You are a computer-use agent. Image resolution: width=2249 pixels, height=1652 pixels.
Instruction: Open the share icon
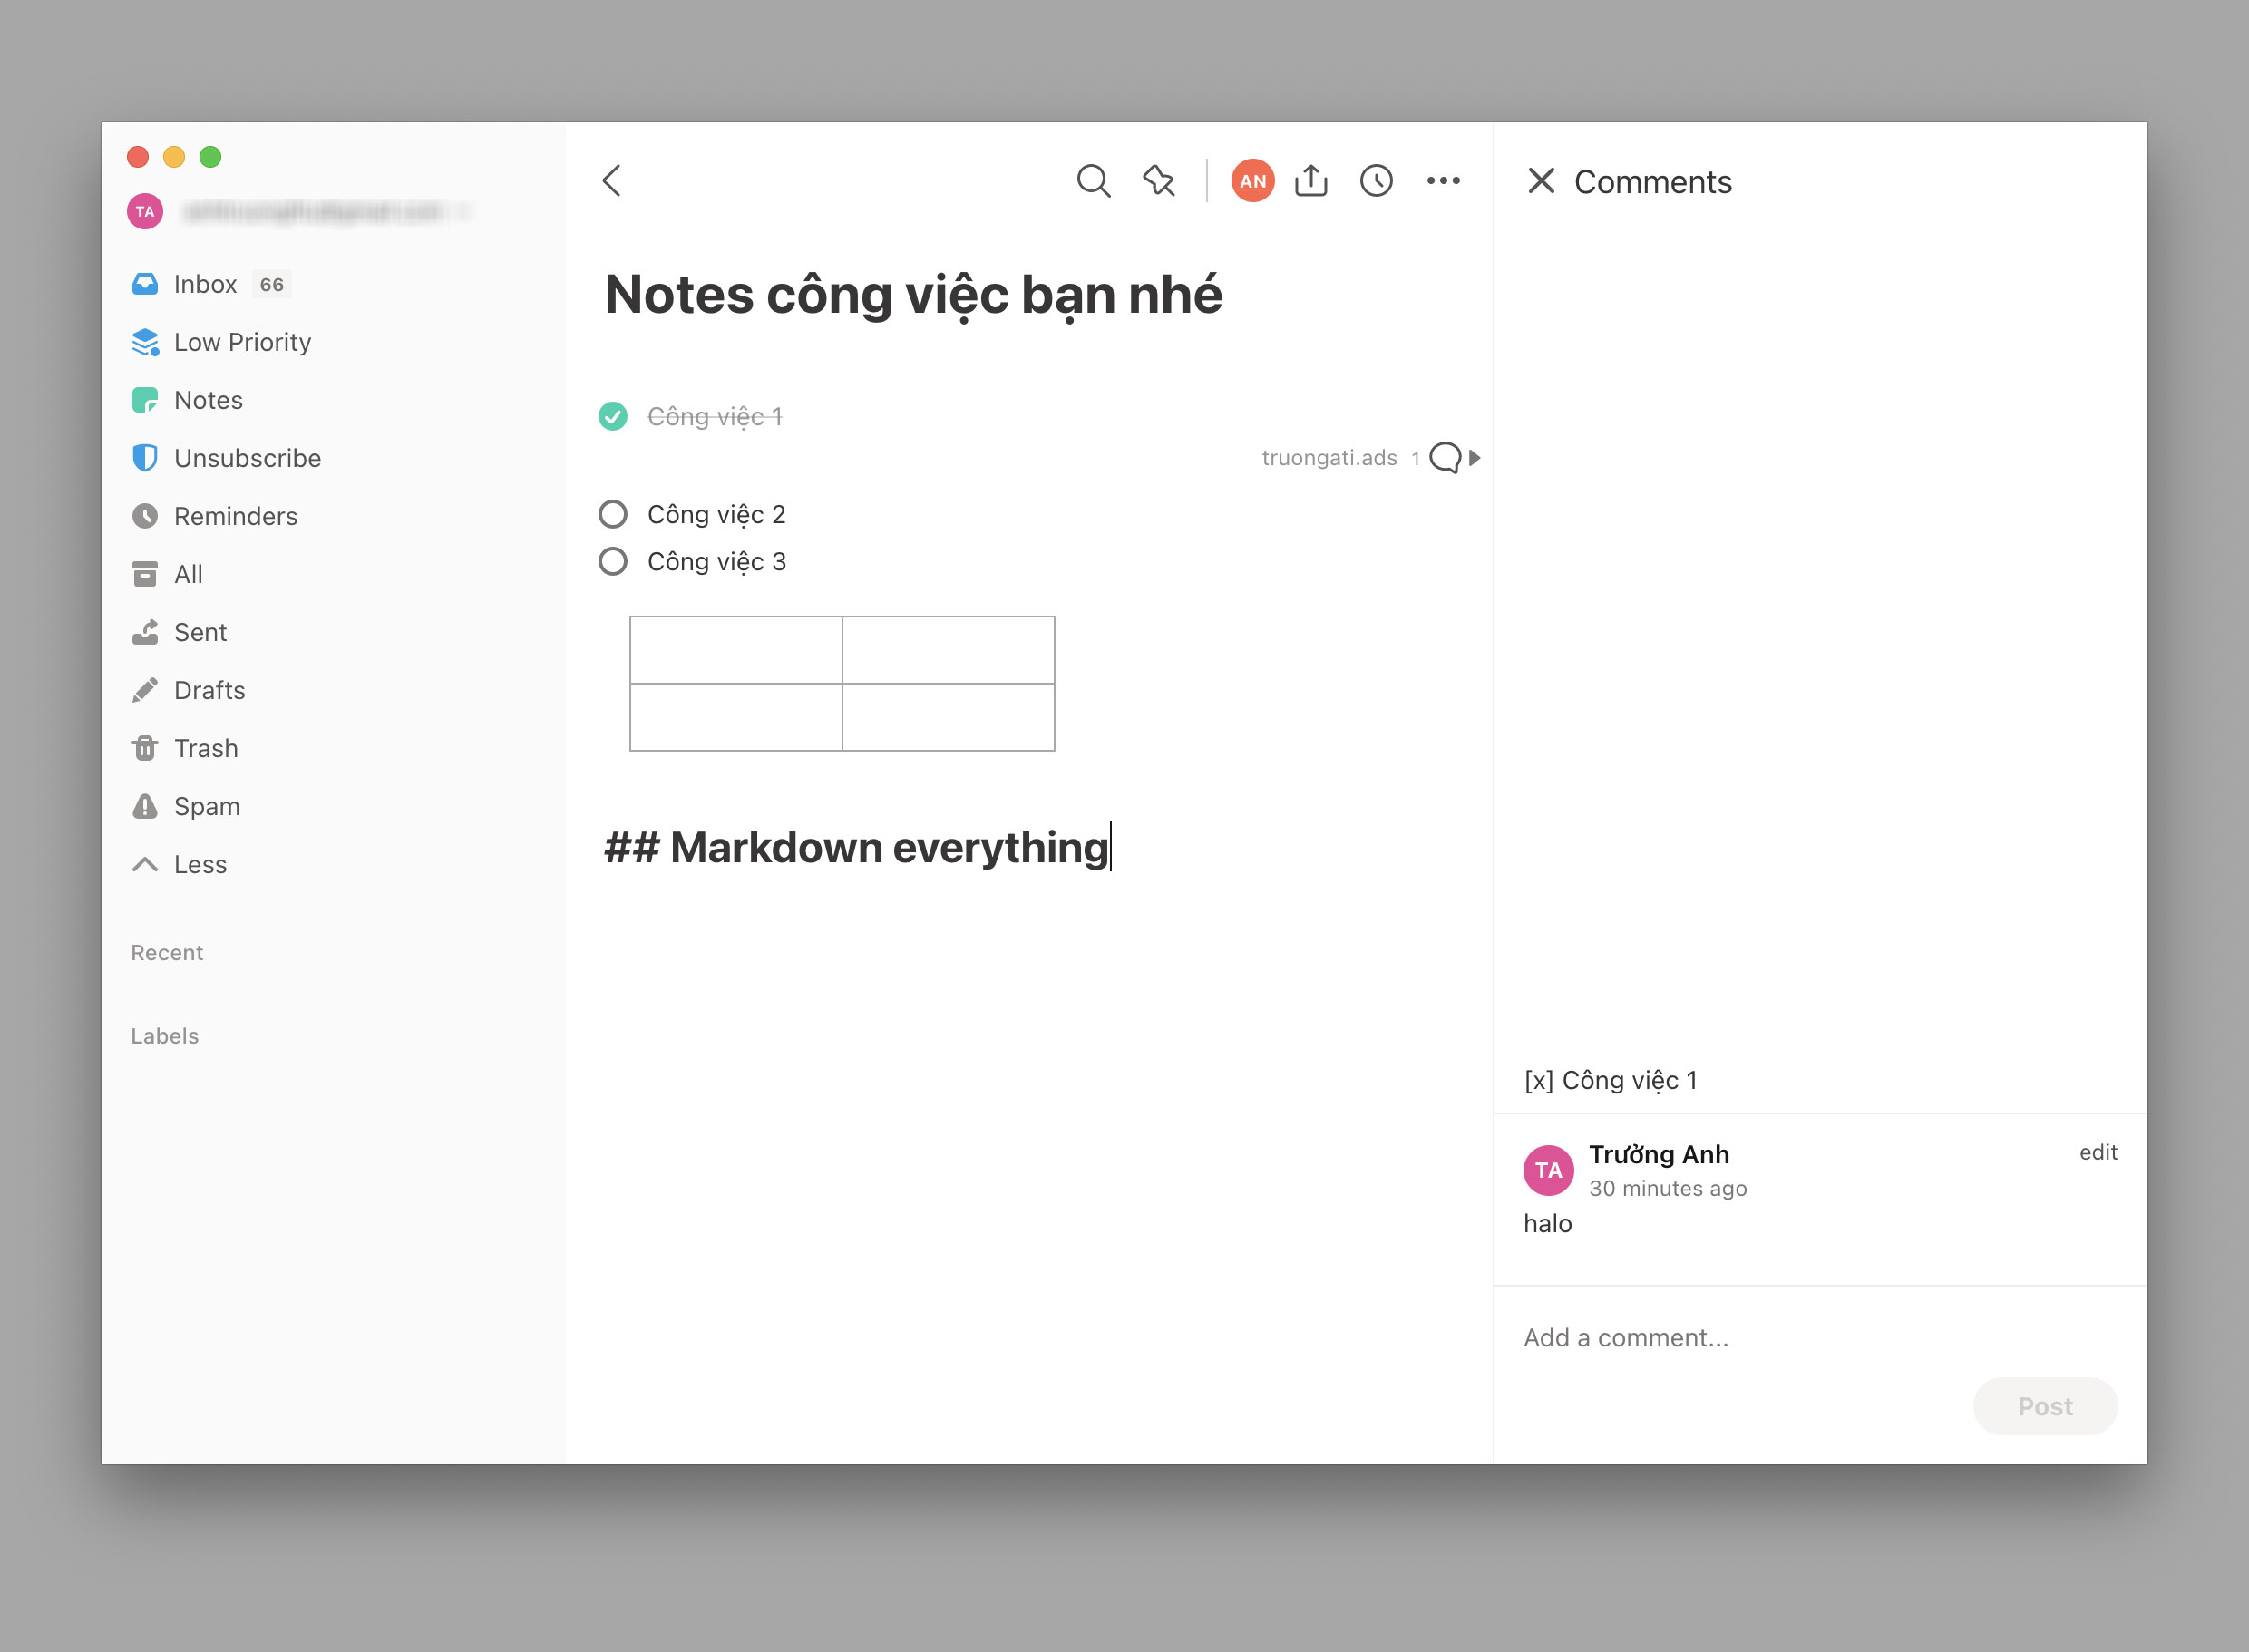tap(1312, 181)
